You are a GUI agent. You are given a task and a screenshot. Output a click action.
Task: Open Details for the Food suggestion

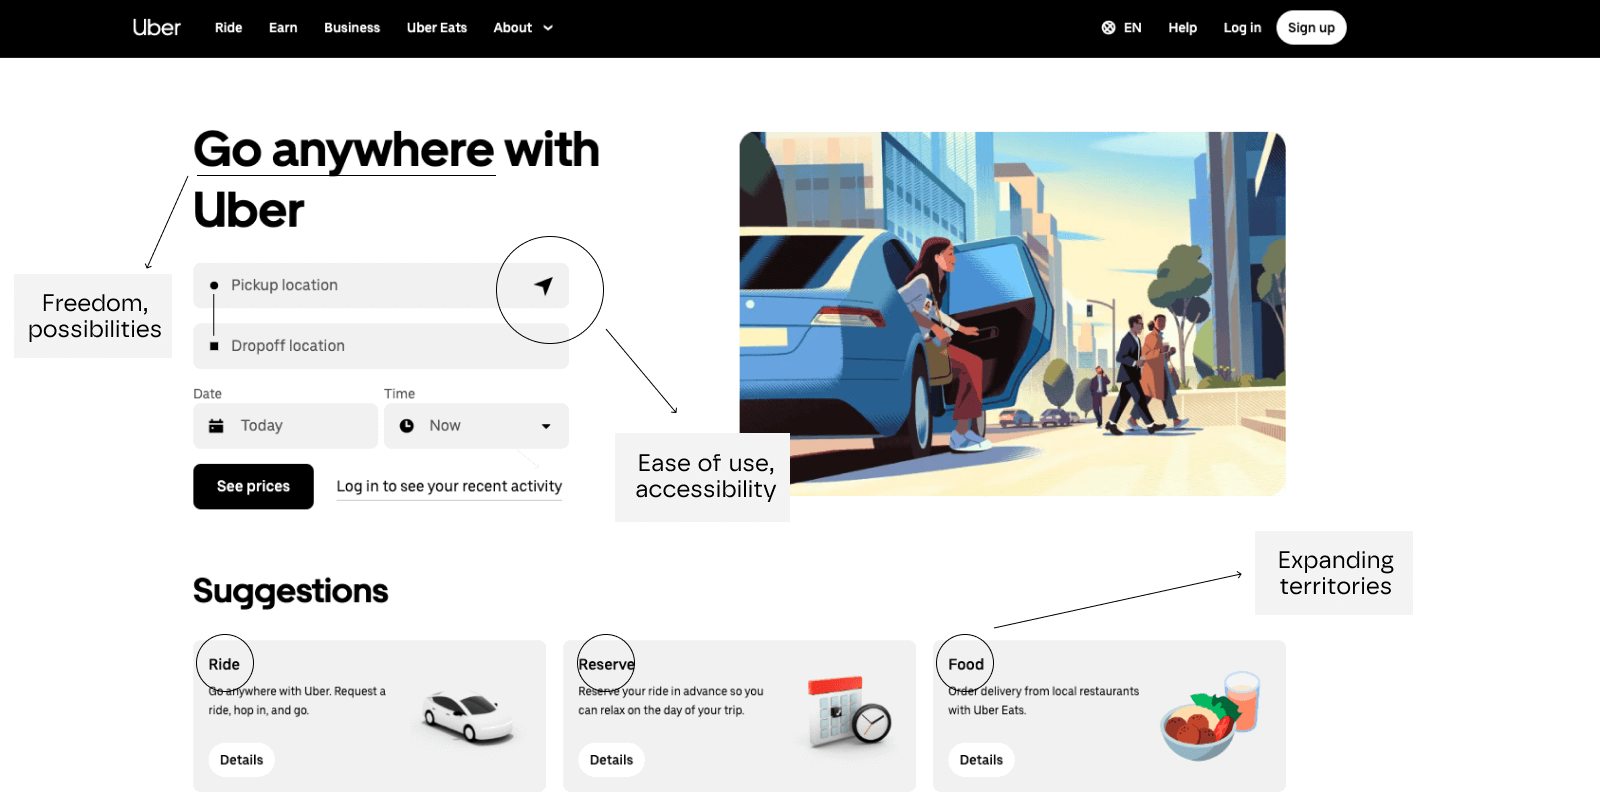[x=981, y=760]
